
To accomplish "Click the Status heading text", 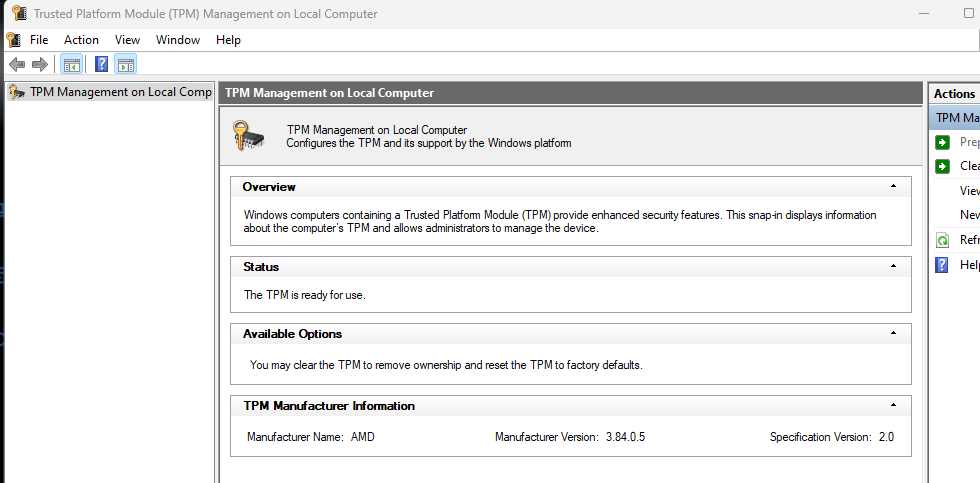I will pos(261,266).
